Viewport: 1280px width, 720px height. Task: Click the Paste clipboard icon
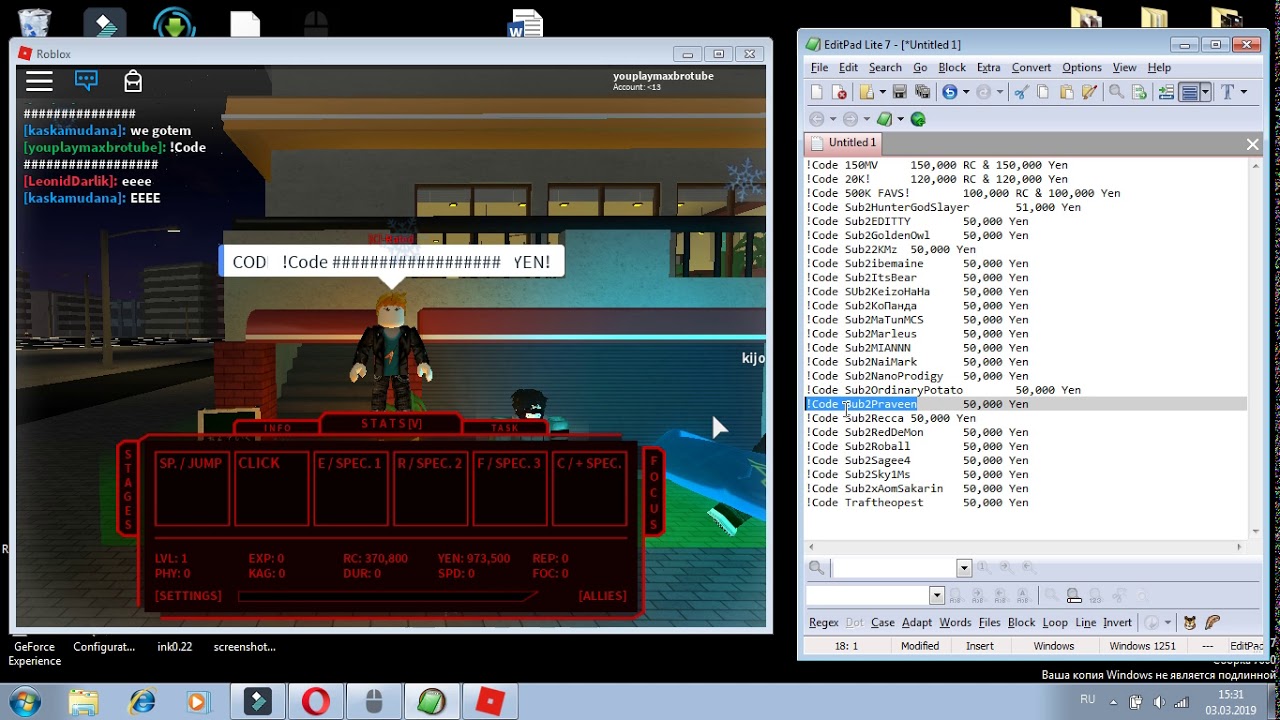1066,92
